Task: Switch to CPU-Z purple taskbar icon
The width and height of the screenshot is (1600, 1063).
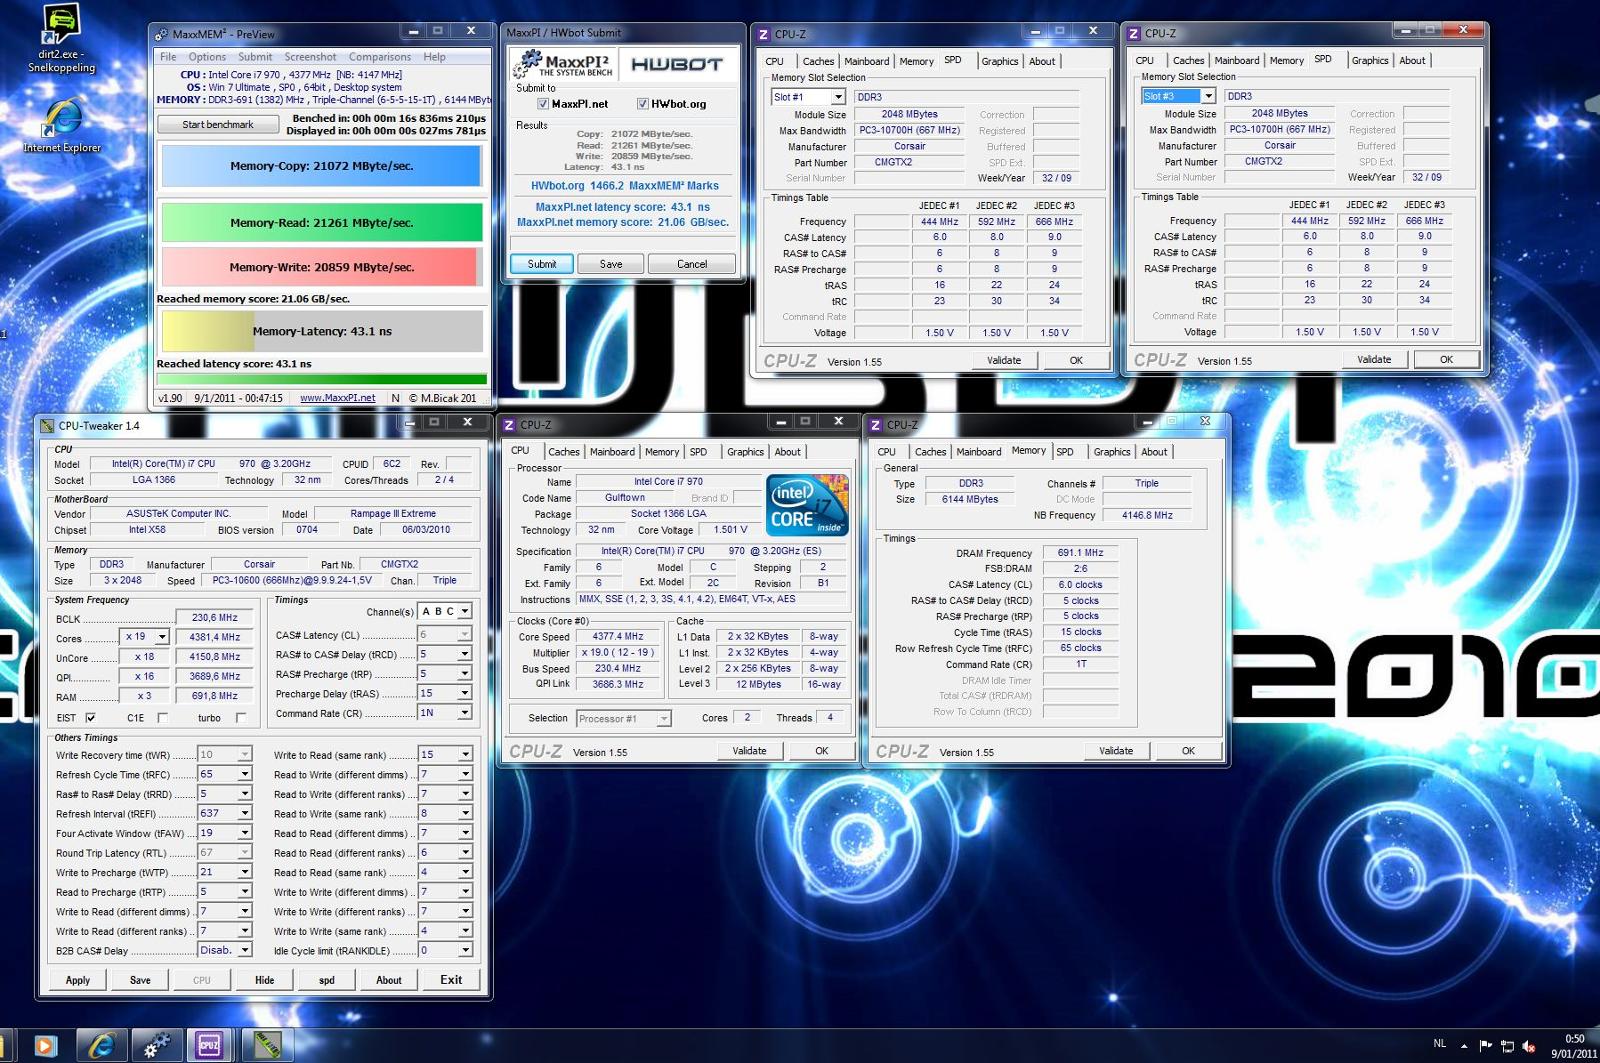Action: pos(209,1046)
